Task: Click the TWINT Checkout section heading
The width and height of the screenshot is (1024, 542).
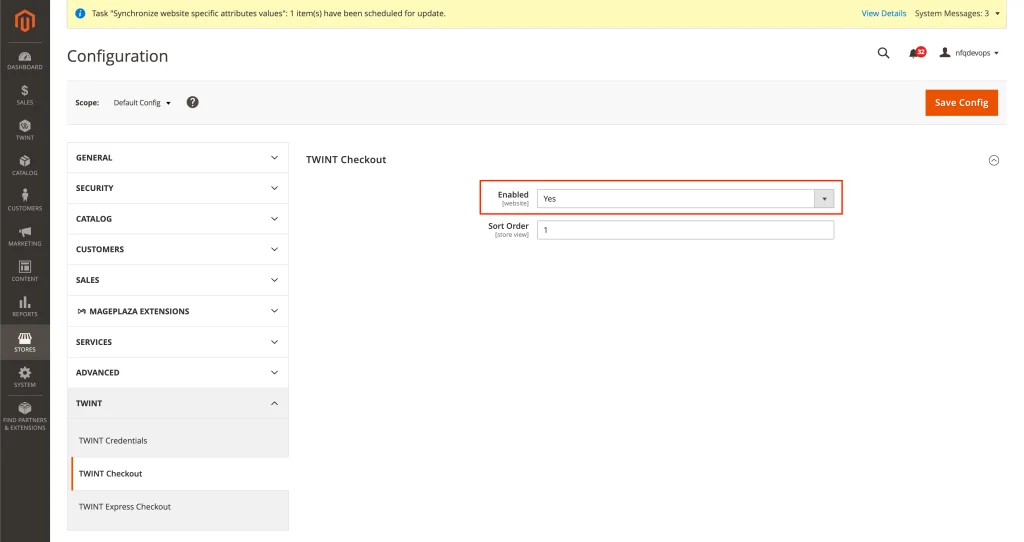Action: click(x=346, y=159)
